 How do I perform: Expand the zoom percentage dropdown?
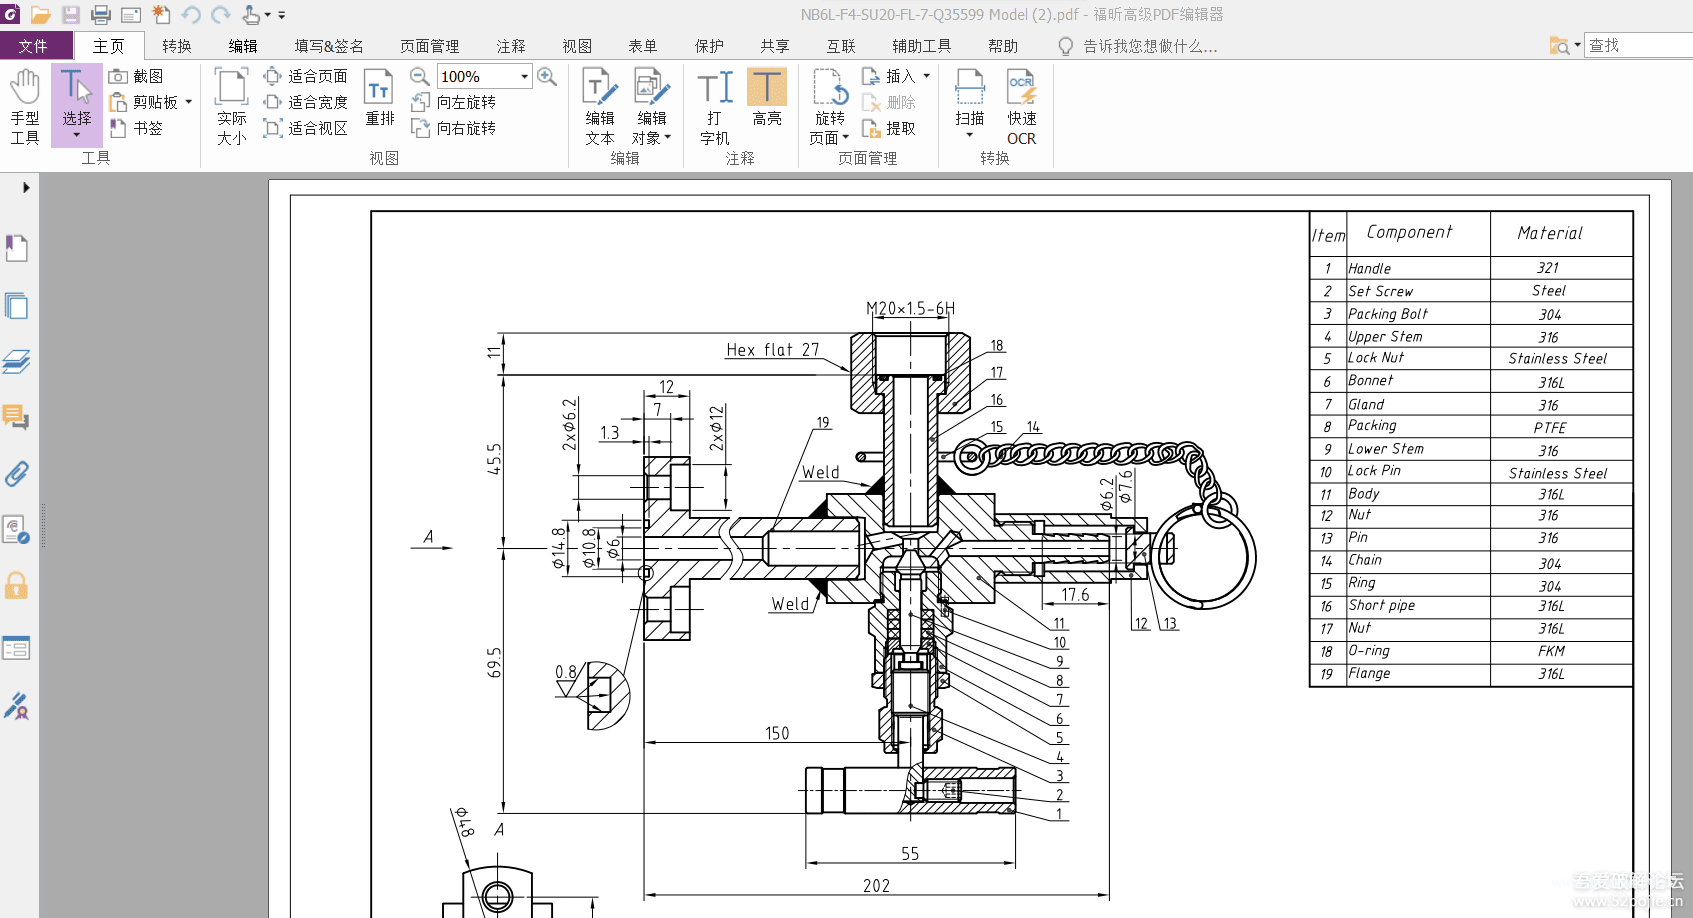click(x=524, y=76)
